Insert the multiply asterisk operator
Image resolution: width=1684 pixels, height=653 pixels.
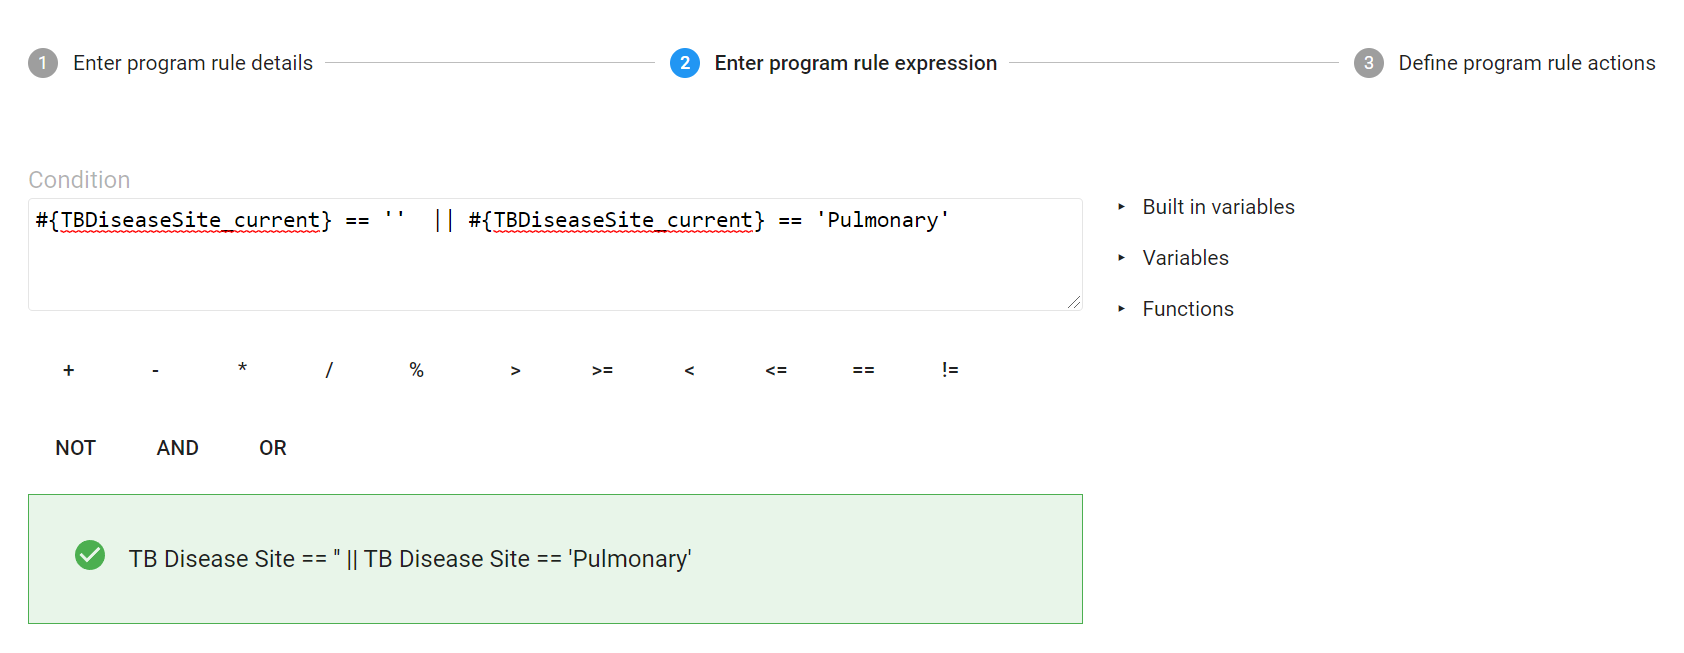tap(242, 370)
